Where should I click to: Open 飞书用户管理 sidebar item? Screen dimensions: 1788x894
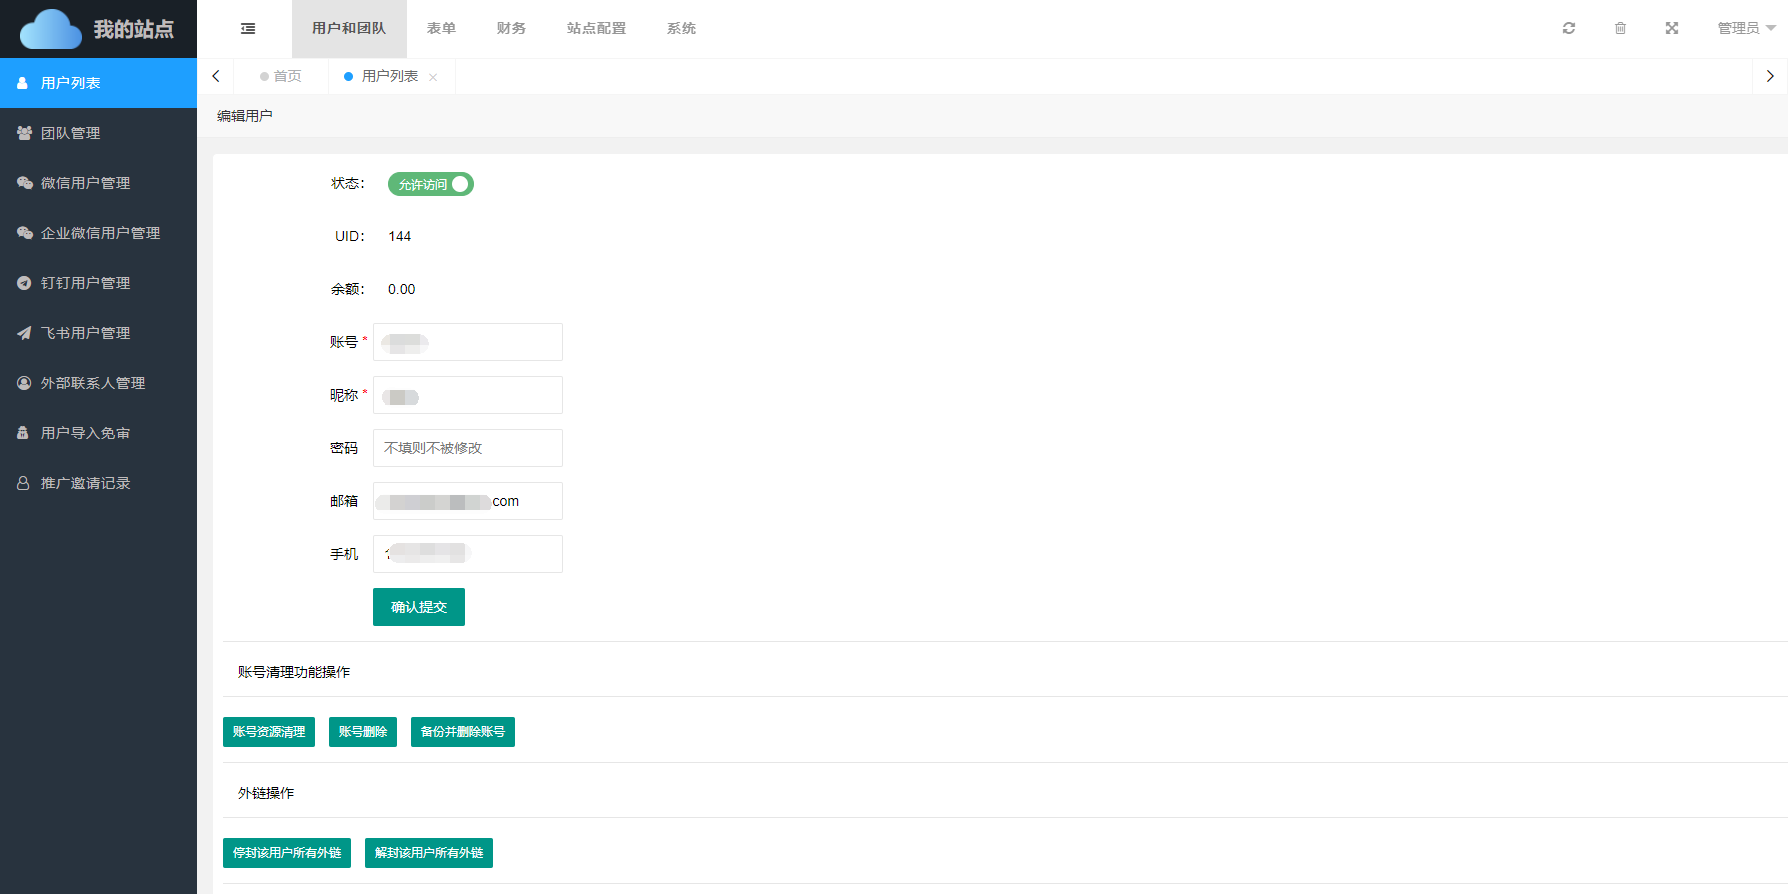tap(85, 333)
